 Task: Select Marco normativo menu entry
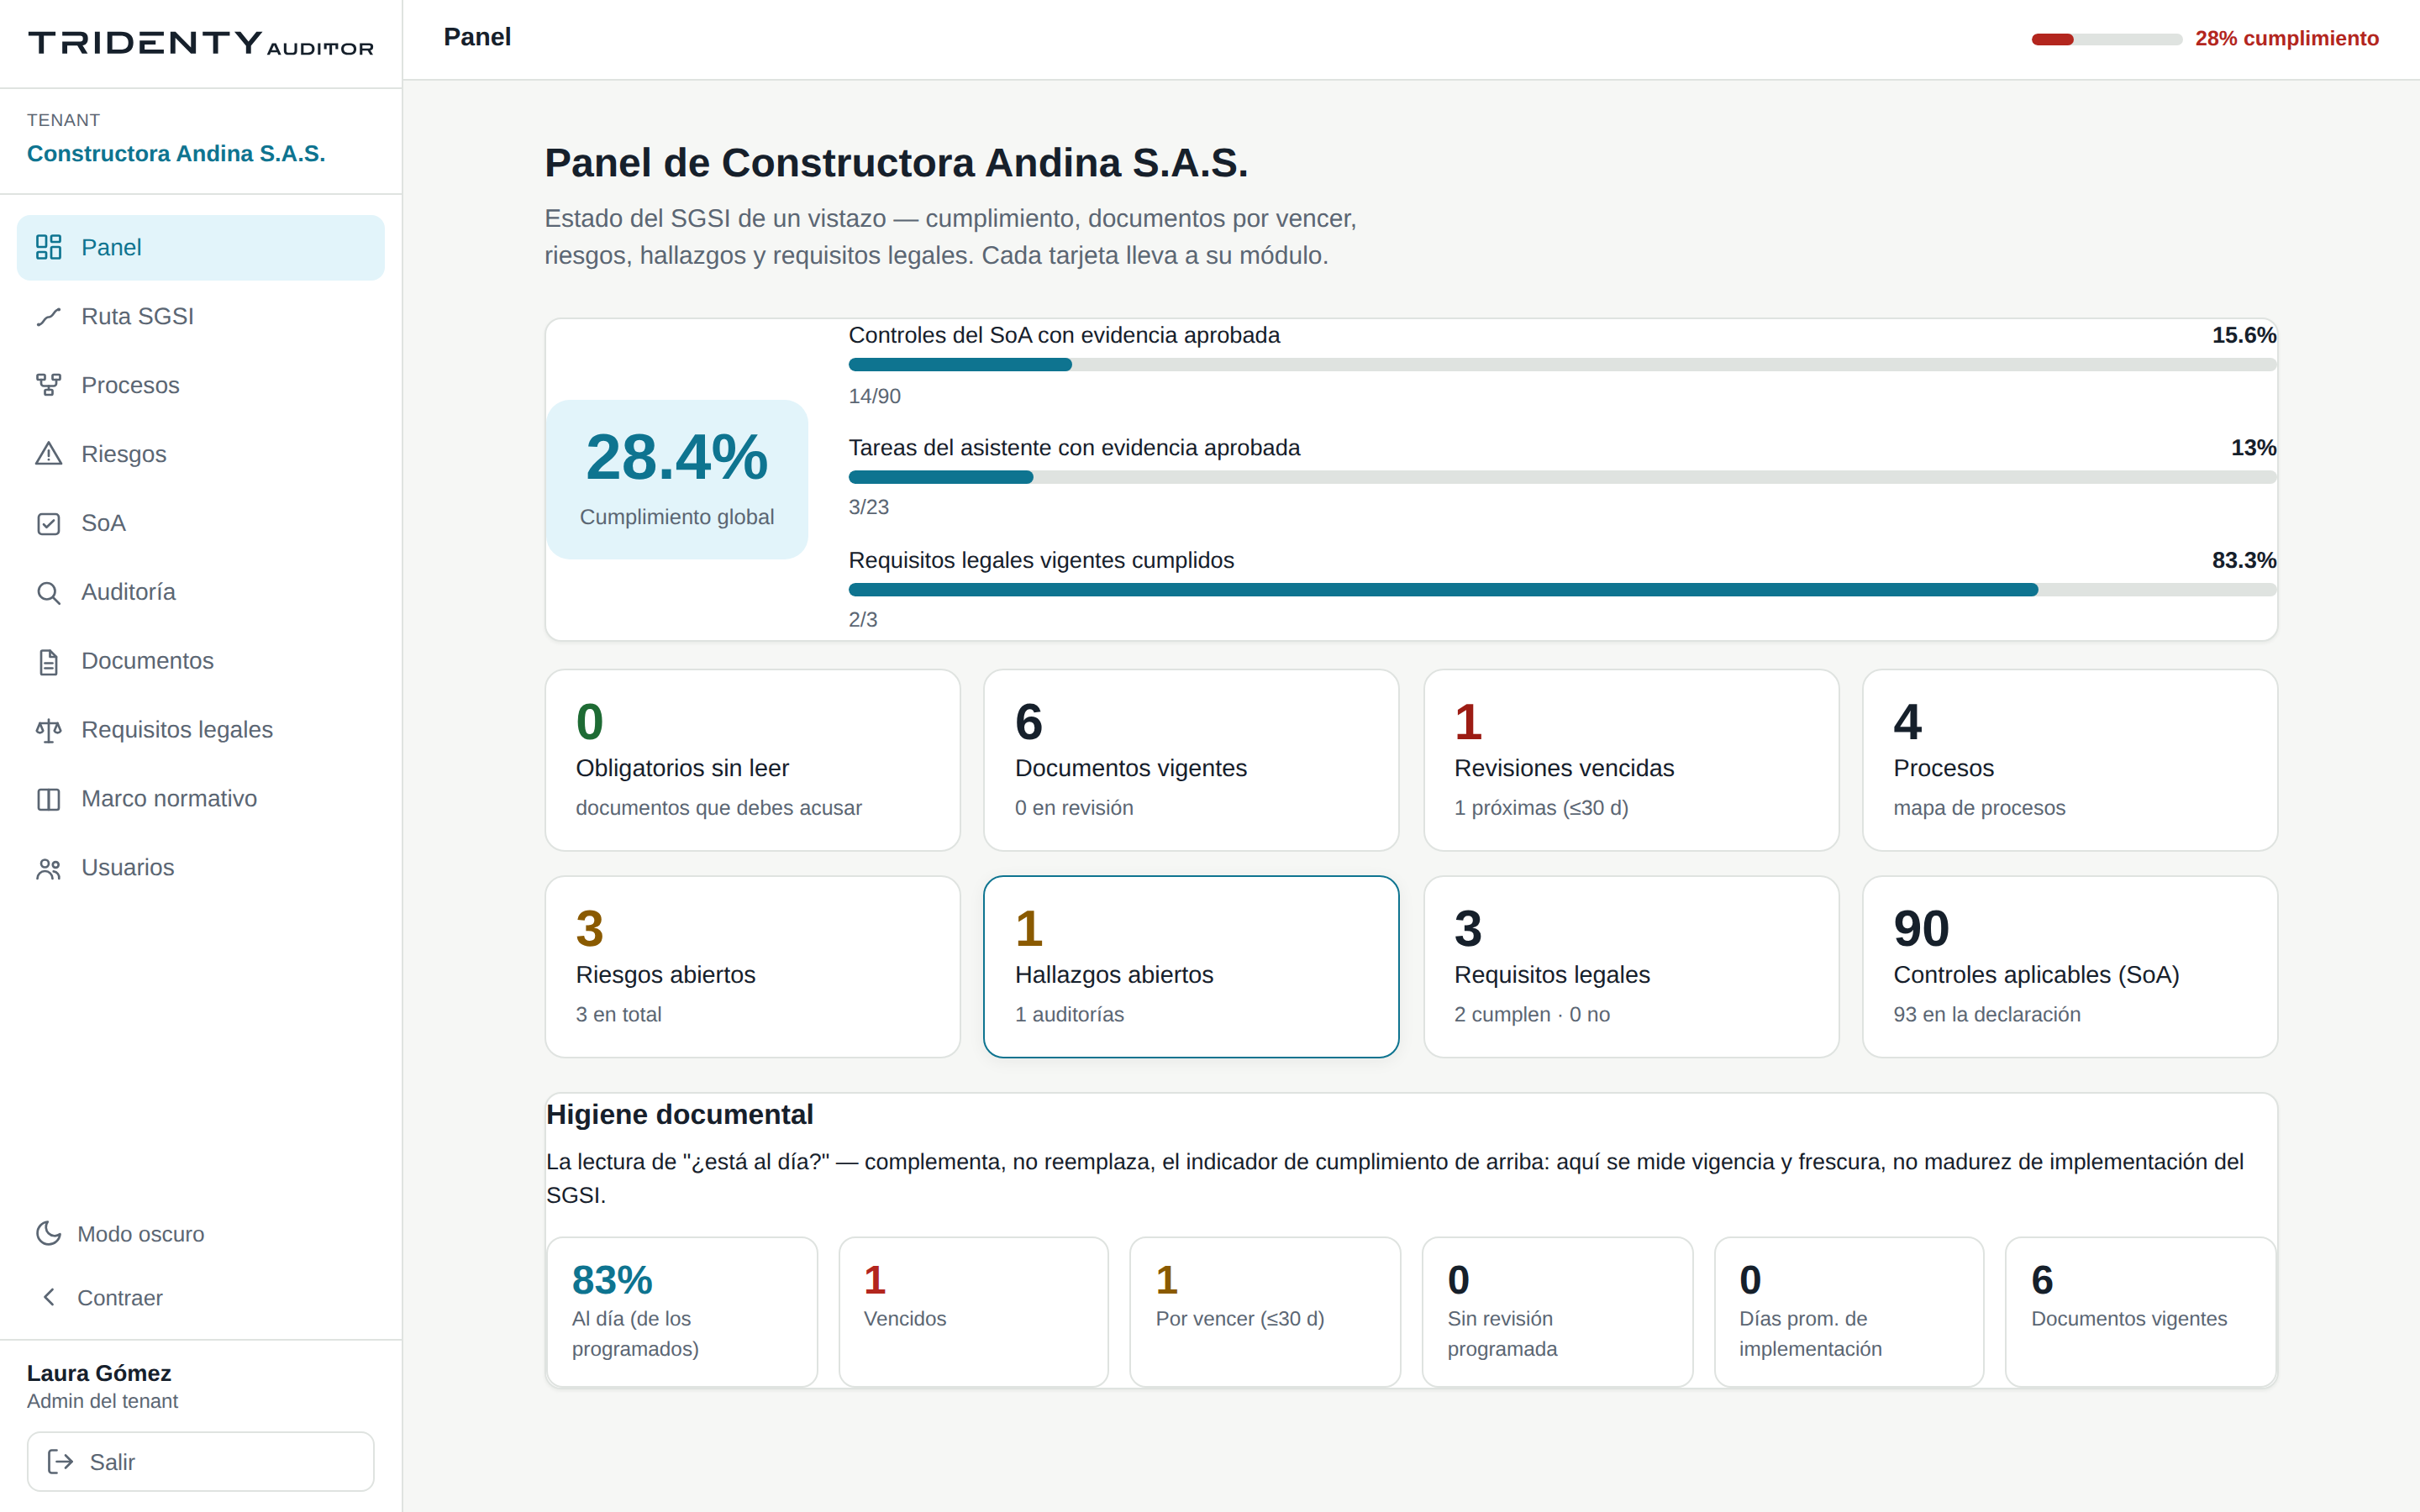(200, 799)
